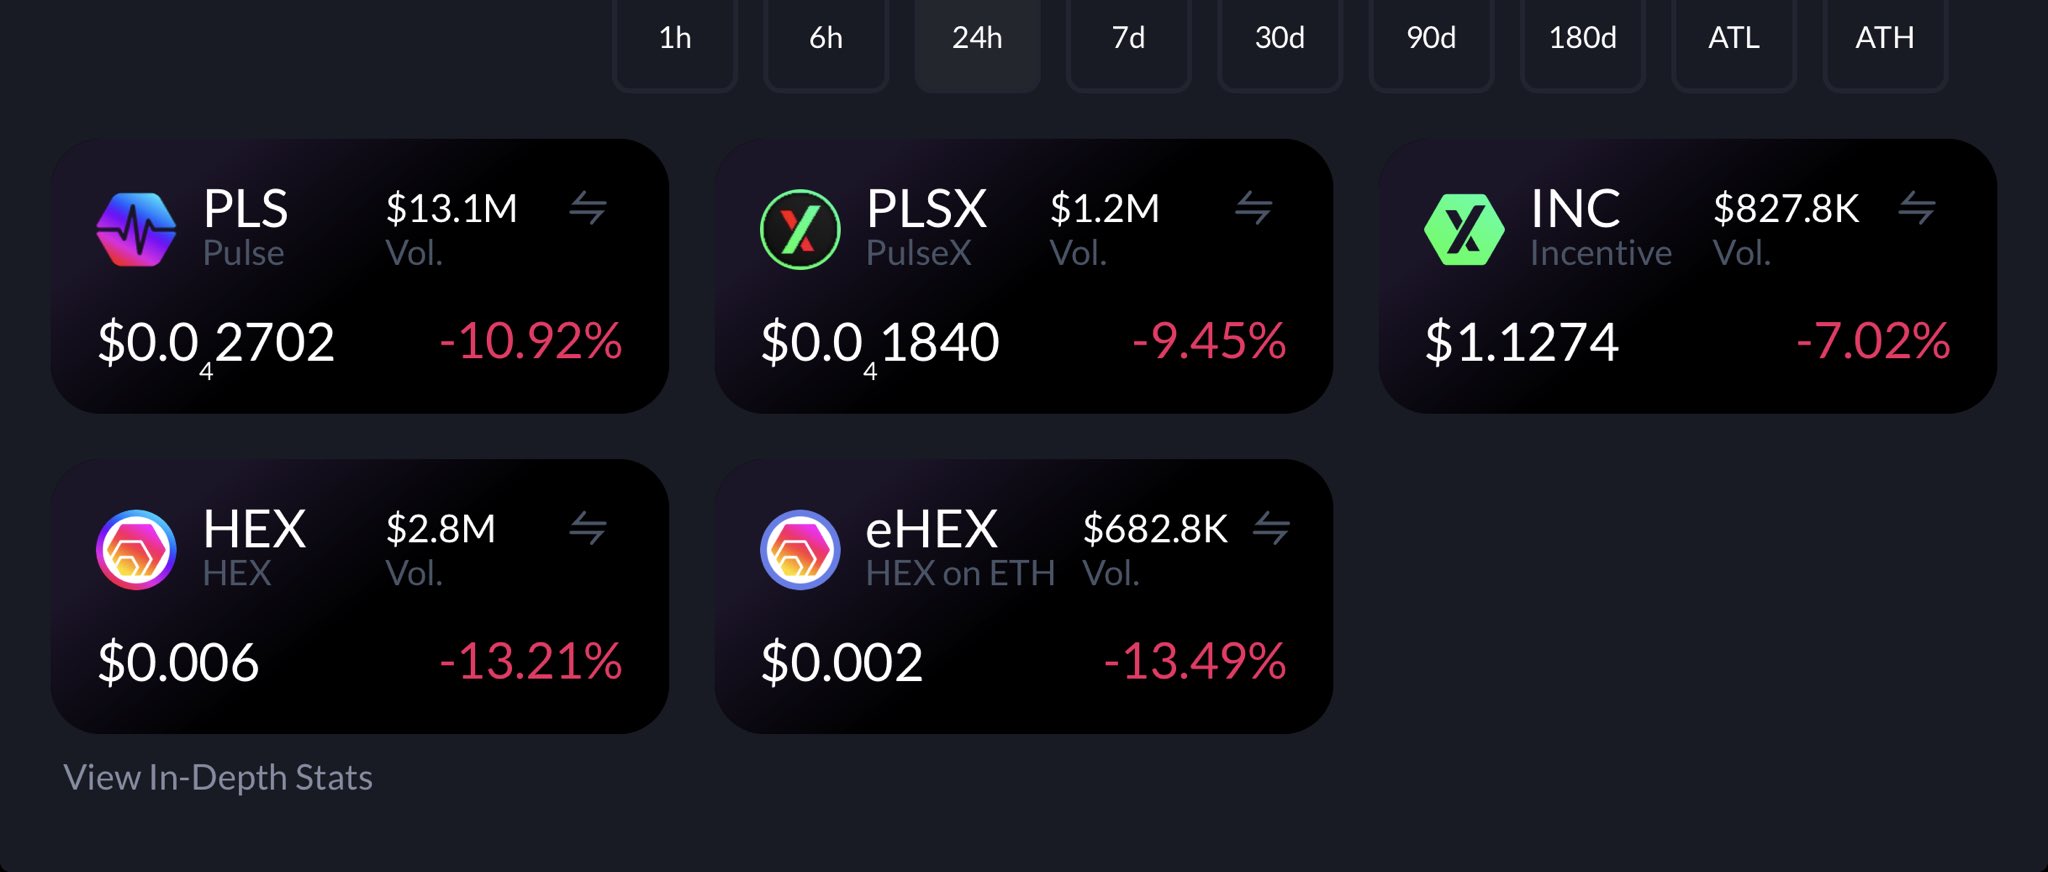The width and height of the screenshot is (2048, 872).
Task: Toggle the PLSX volume swap arrows
Action: (x=1253, y=208)
